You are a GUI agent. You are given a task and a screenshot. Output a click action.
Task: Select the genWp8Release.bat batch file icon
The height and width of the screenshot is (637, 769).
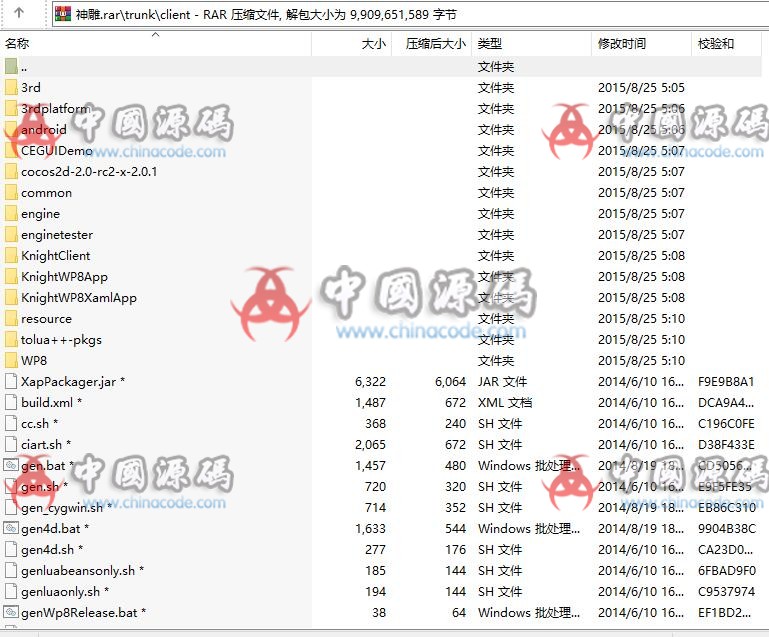pos(11,612)
